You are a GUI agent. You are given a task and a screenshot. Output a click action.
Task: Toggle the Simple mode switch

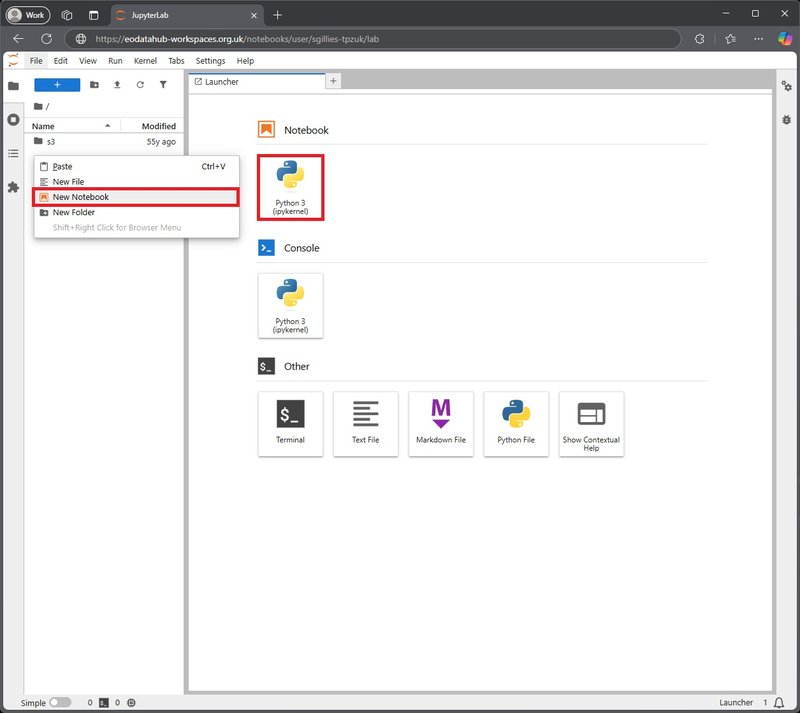coord(60,703)
